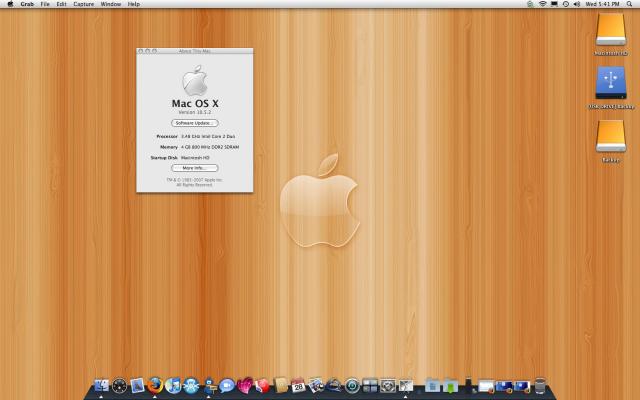Screen dimensions: 640x400
Task: Open the Edit menu
Action: (62, 4)
